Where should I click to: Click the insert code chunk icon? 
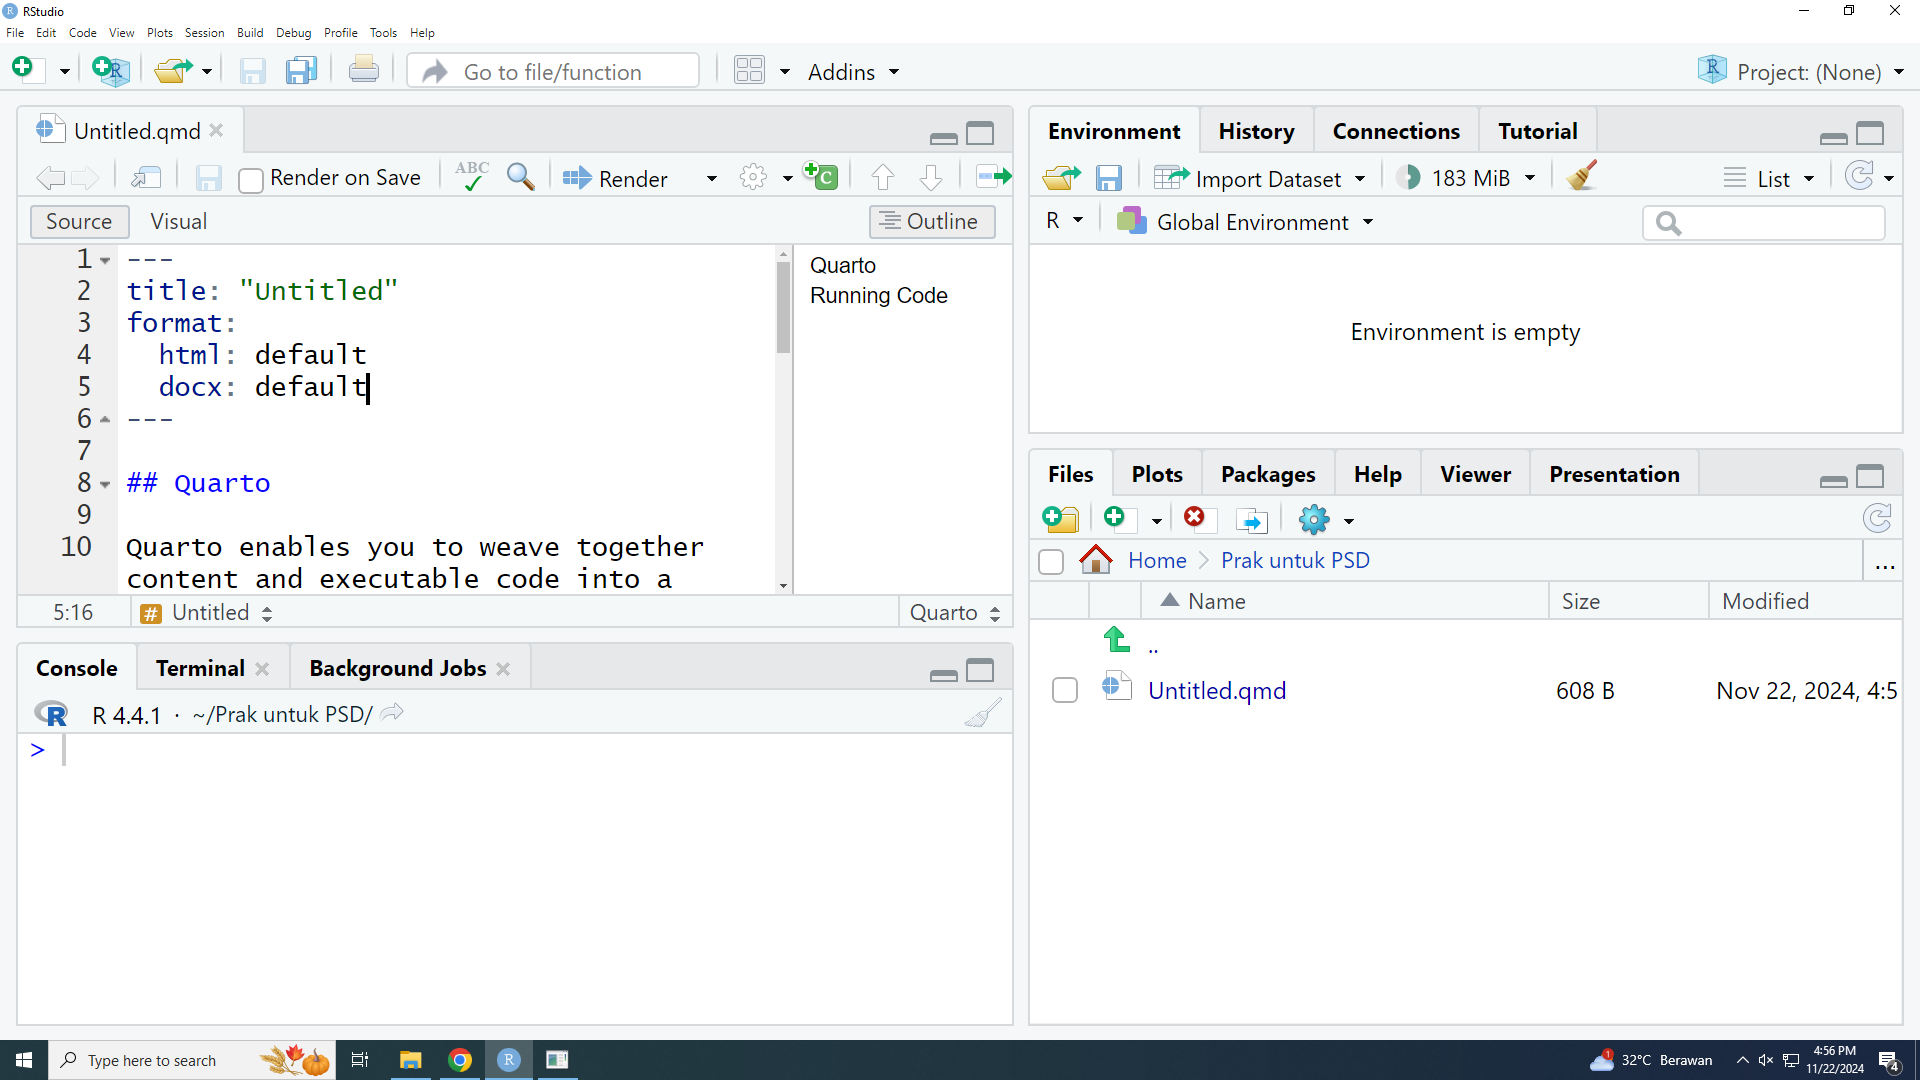tap(820, 177)
